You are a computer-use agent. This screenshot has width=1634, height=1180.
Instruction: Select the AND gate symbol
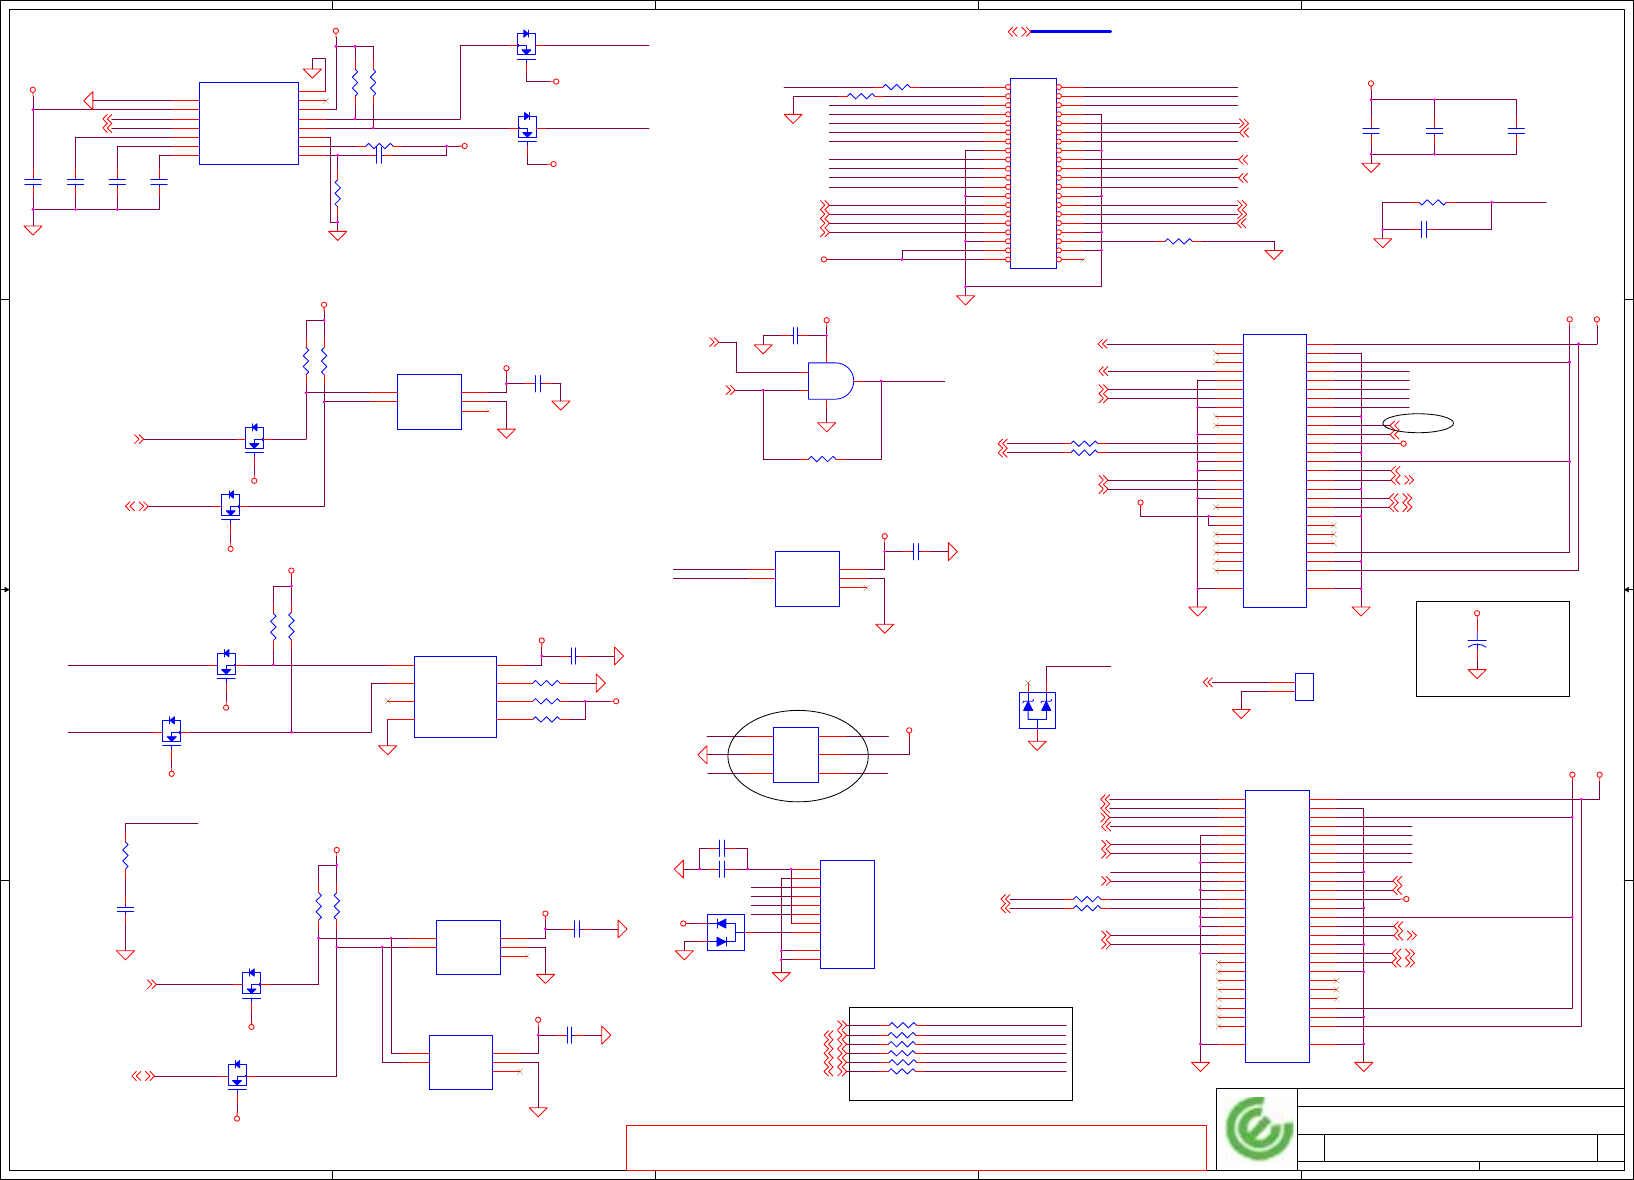pyautogui.click(x=831, y=381)
